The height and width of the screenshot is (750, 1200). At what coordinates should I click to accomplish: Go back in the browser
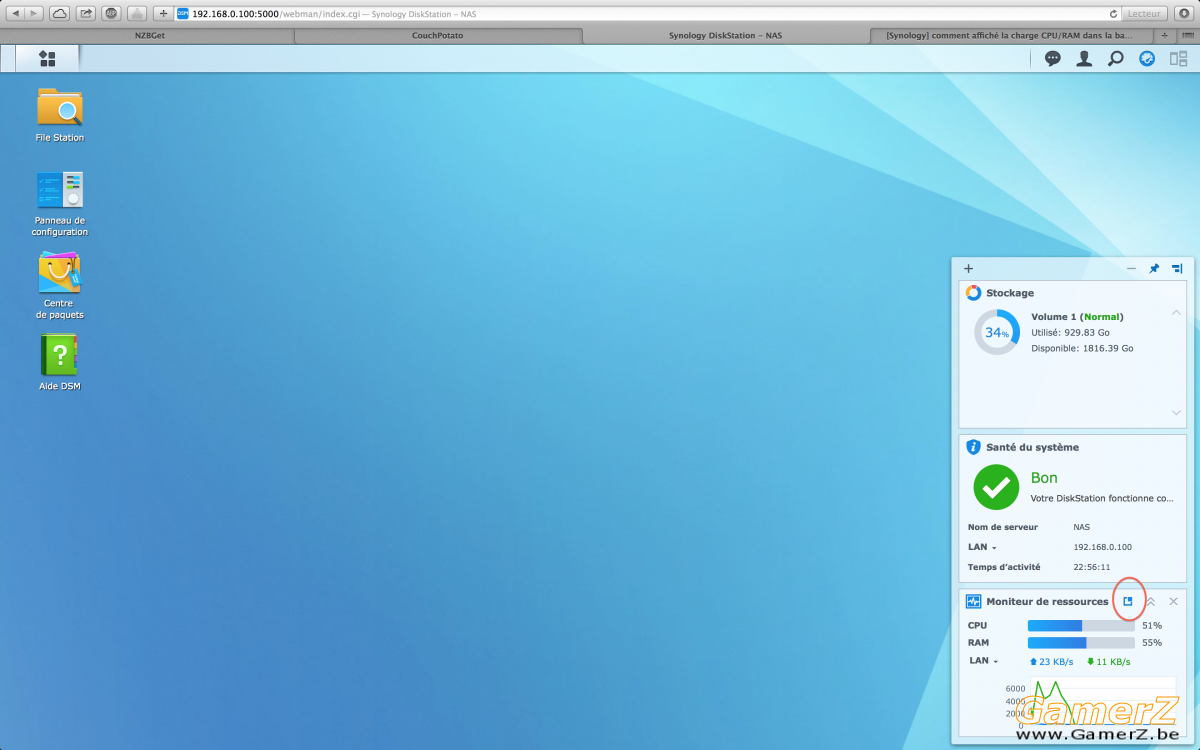pyautogui.click(x=15, y=13)
